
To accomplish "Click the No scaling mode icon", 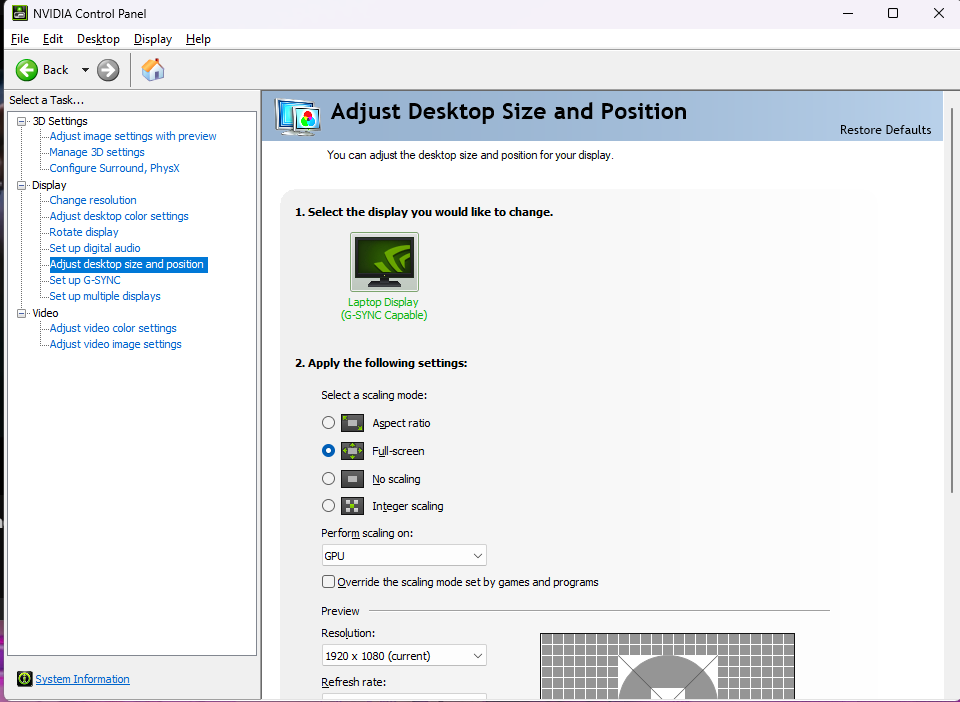I will click(352, 479).
